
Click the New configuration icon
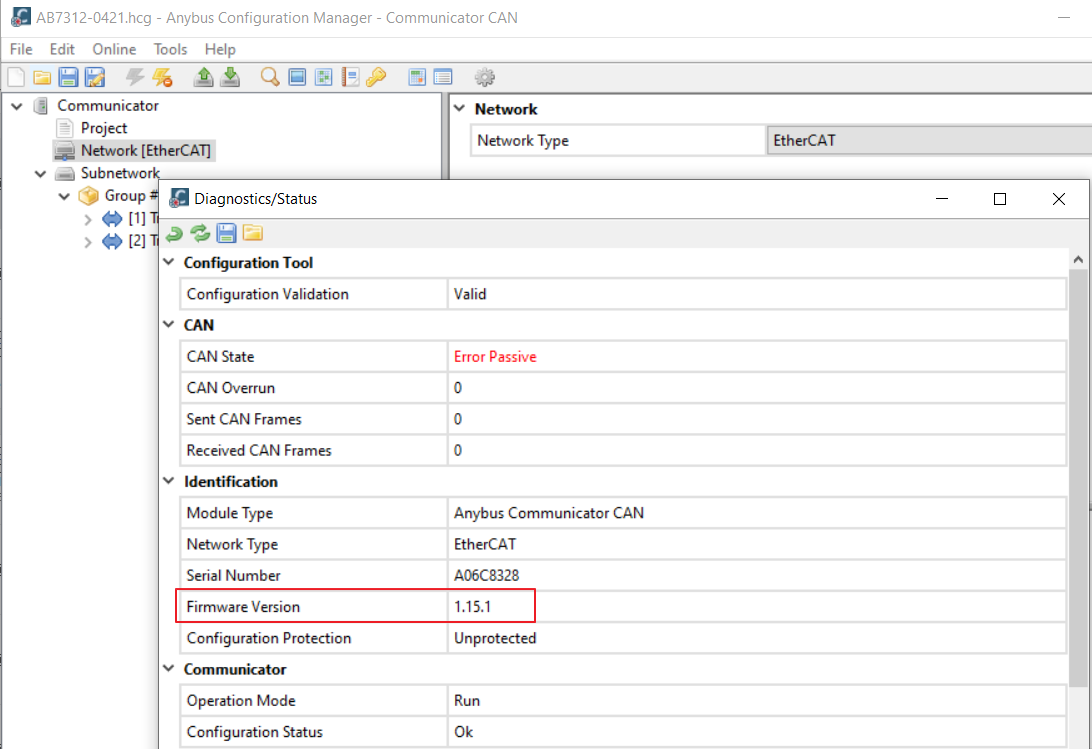(x=14, y=77)
